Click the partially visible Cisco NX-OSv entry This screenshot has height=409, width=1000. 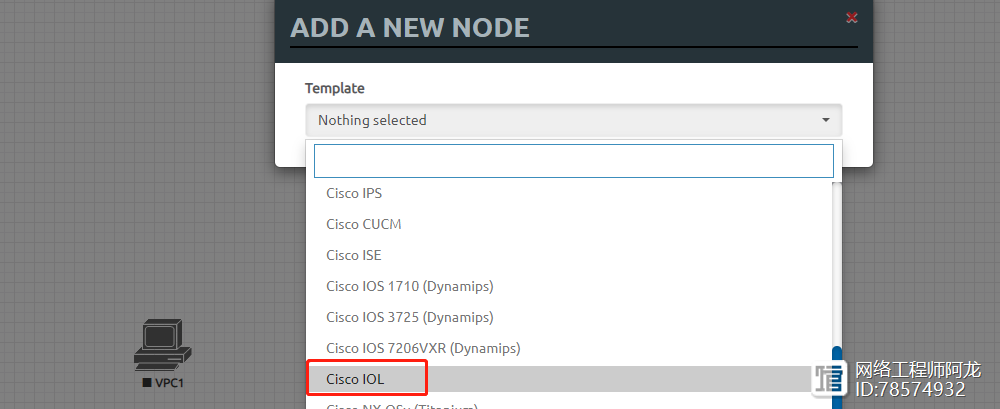[400, 405]
